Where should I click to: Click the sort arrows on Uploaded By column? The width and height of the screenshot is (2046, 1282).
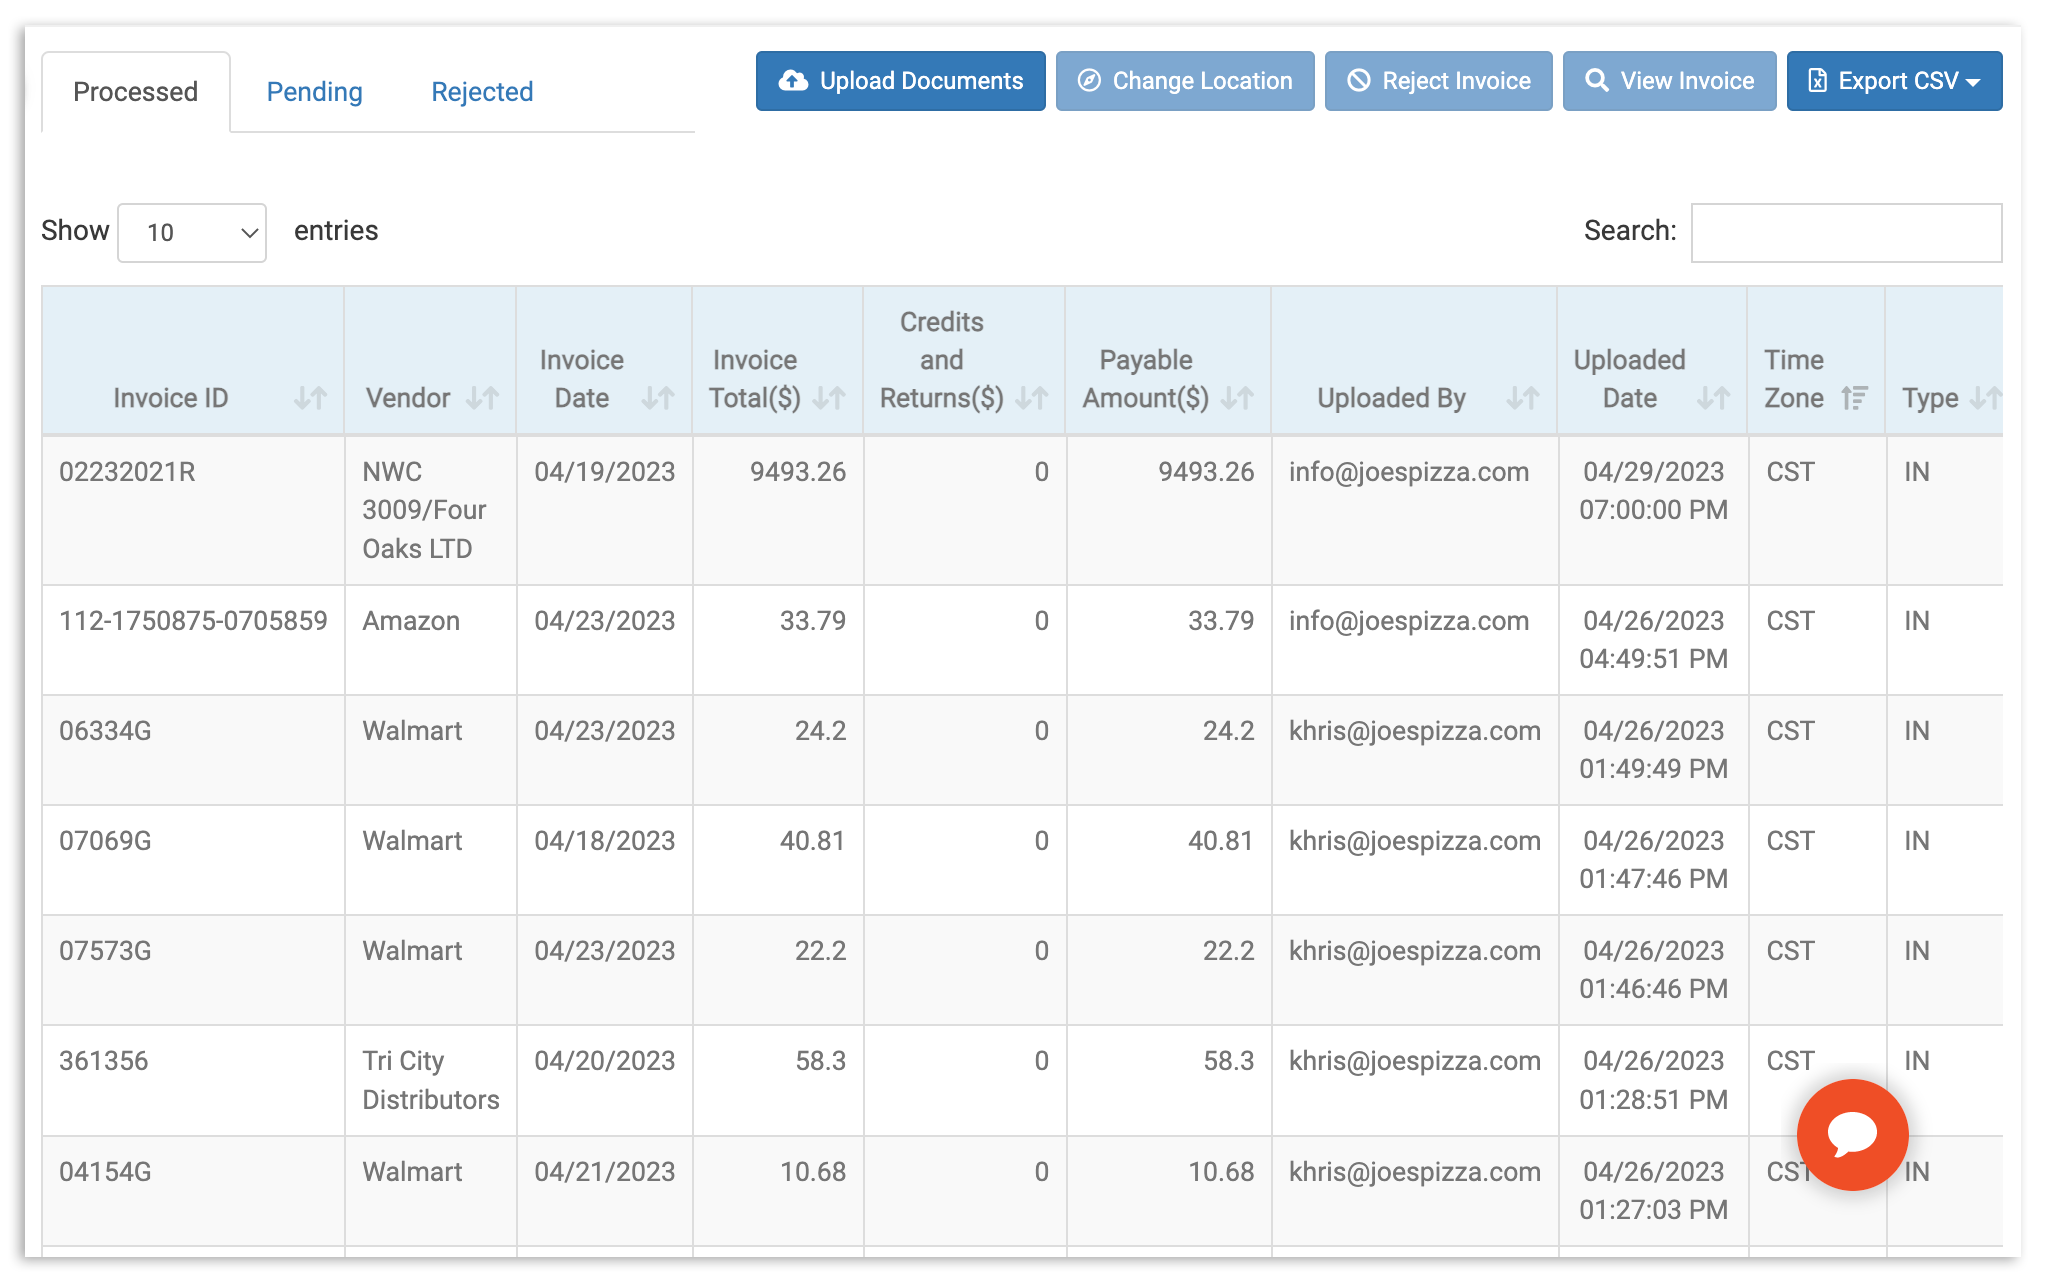coord(1522,397)
